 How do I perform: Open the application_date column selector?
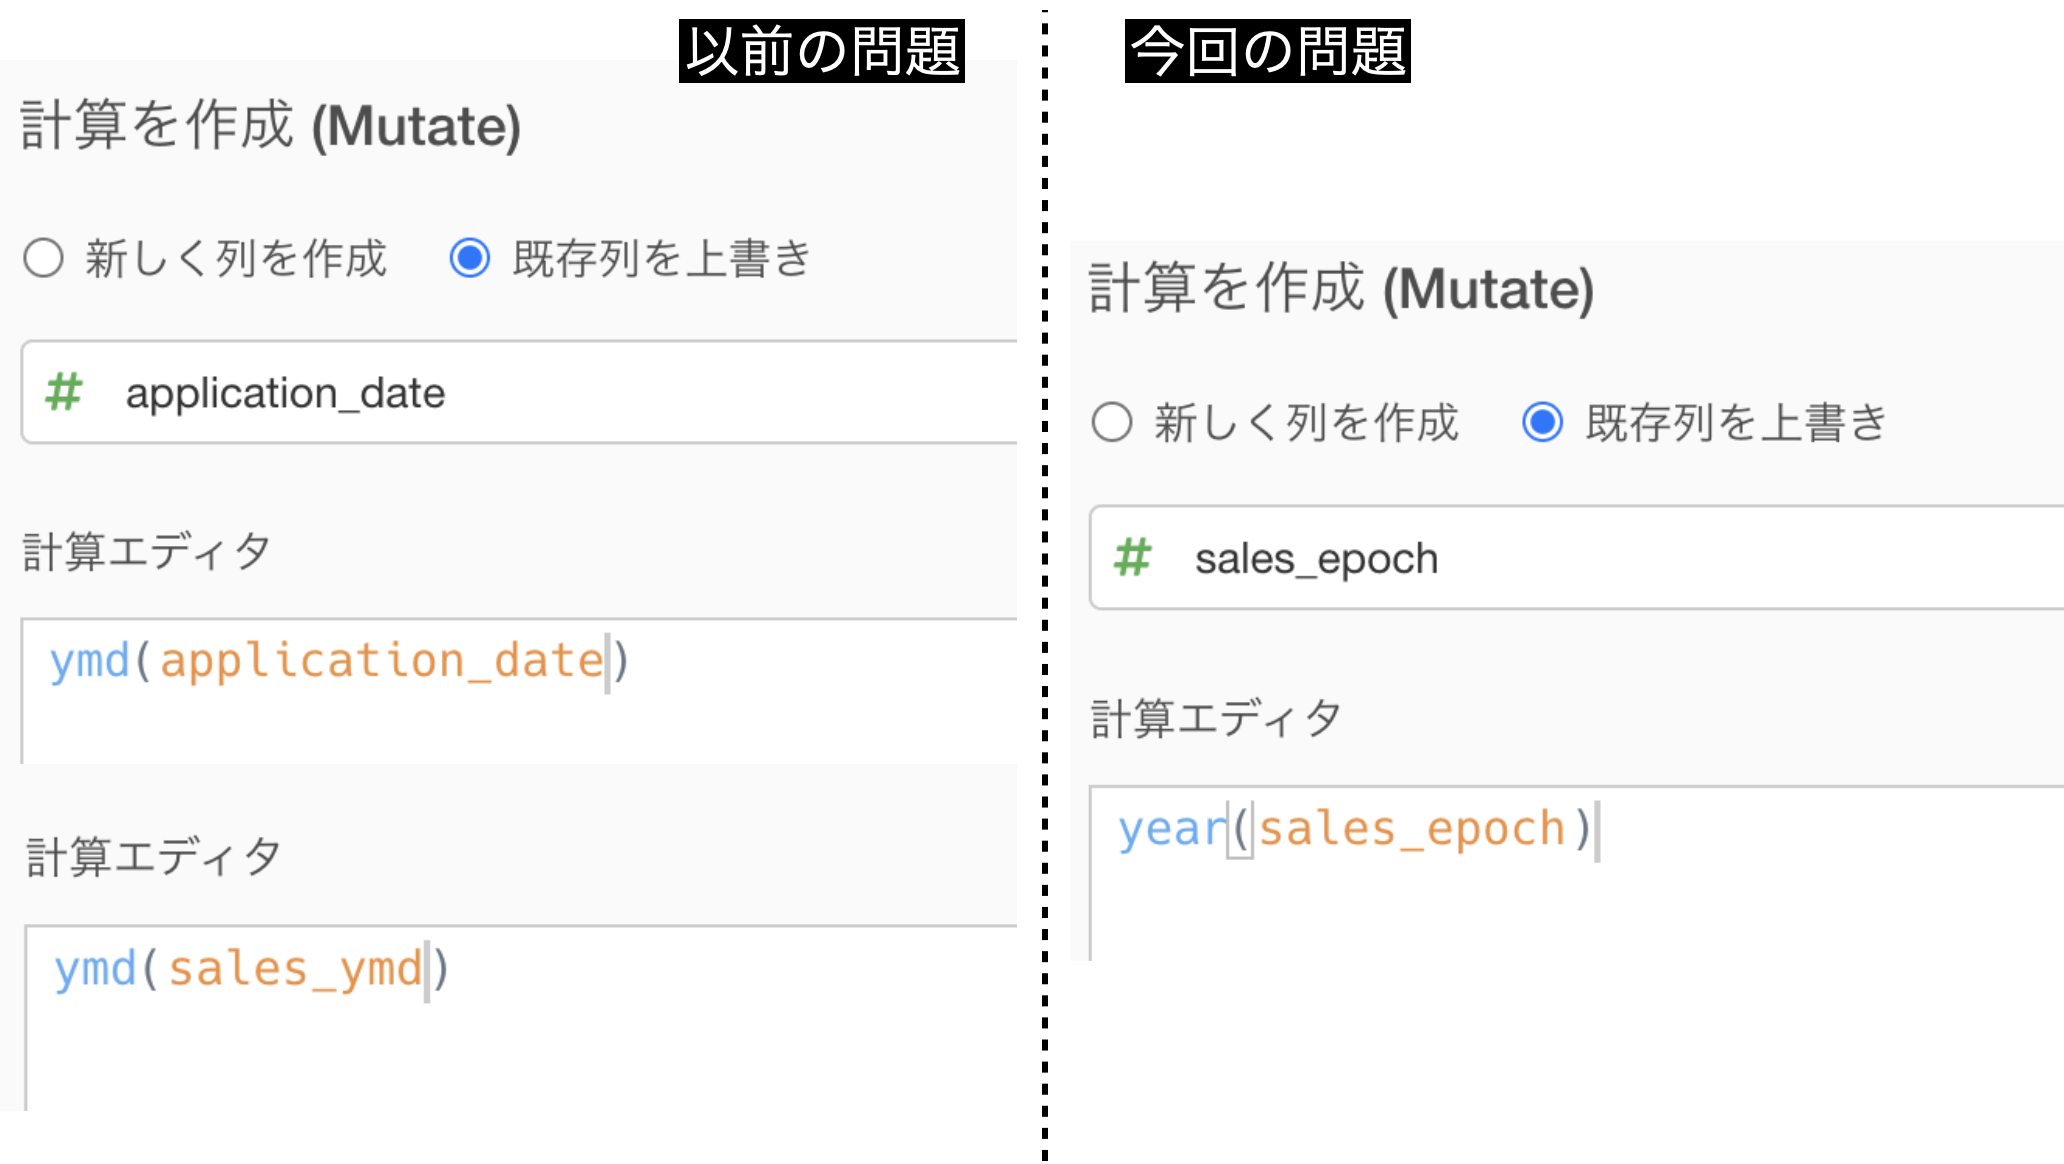[x=519, y=392]
